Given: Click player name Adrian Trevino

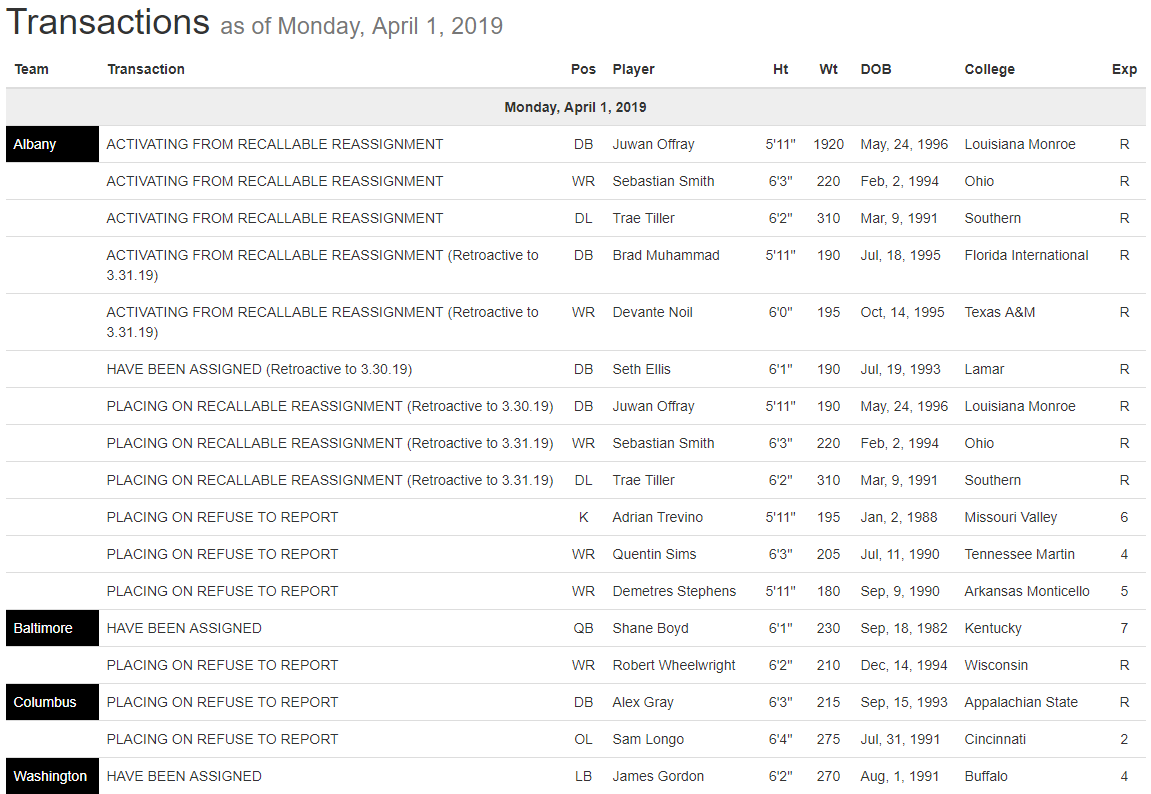Looking at the screenshot, I should 658,517.
